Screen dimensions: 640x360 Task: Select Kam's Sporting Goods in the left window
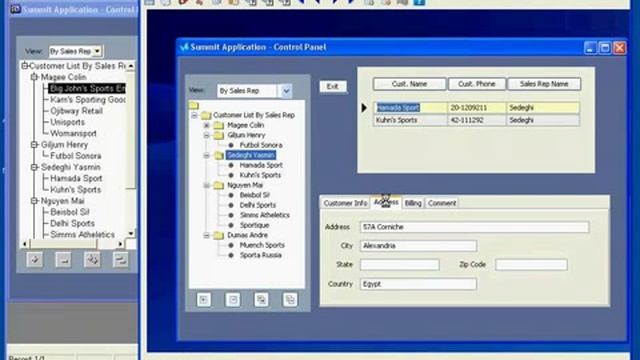88,100
